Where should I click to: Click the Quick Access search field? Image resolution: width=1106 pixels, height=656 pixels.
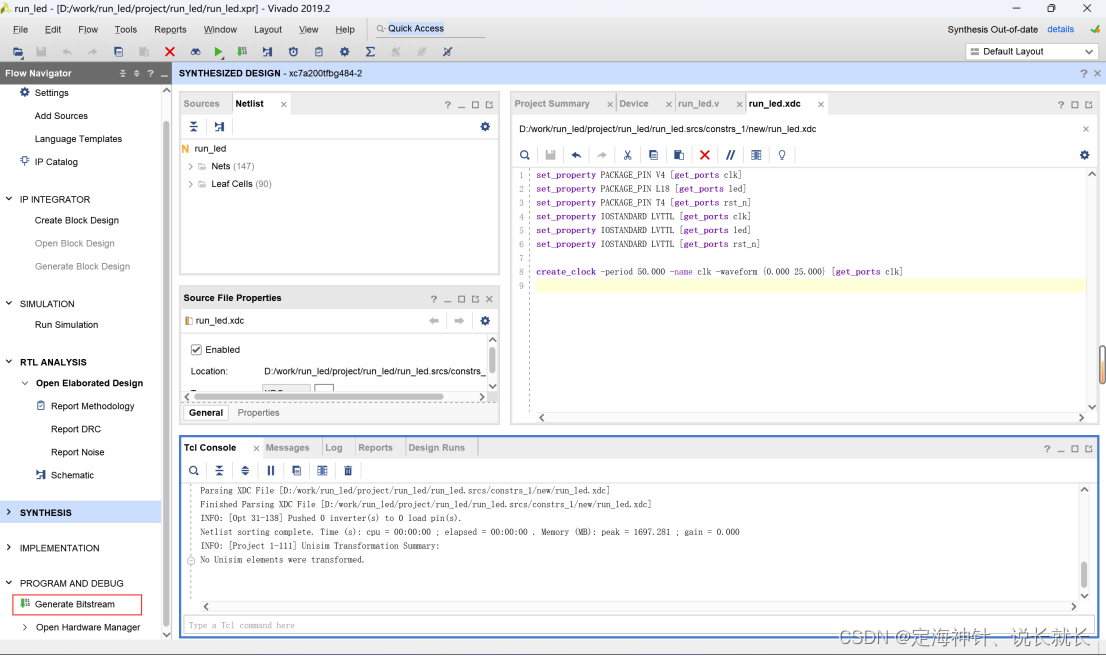point(430,29)
